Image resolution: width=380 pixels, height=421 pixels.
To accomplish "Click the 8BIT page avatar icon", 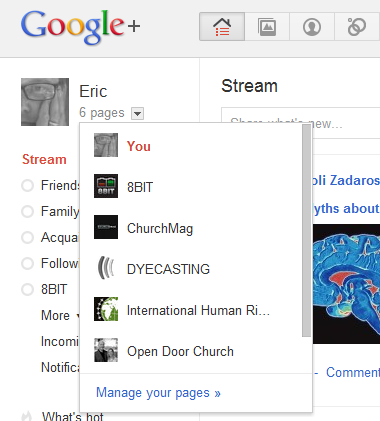I will [x=106, y=186].
